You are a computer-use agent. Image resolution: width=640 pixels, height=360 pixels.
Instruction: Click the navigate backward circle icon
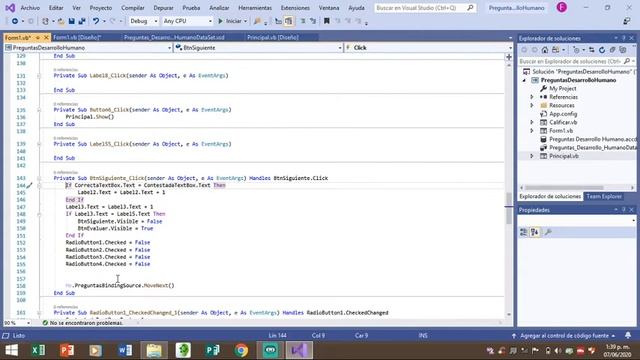(15, 21)
